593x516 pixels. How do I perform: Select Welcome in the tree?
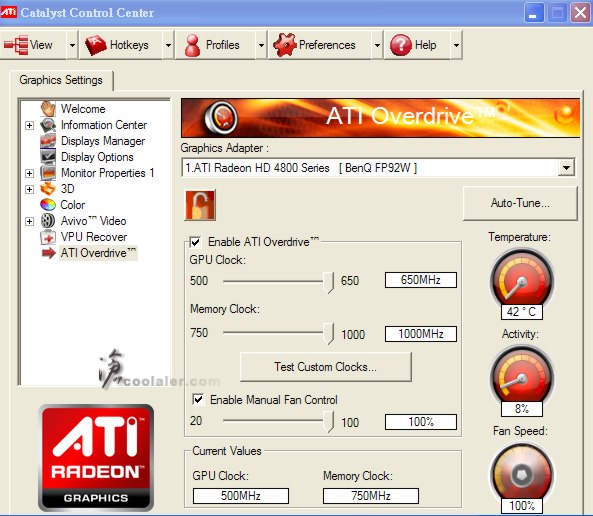(83, 109)
